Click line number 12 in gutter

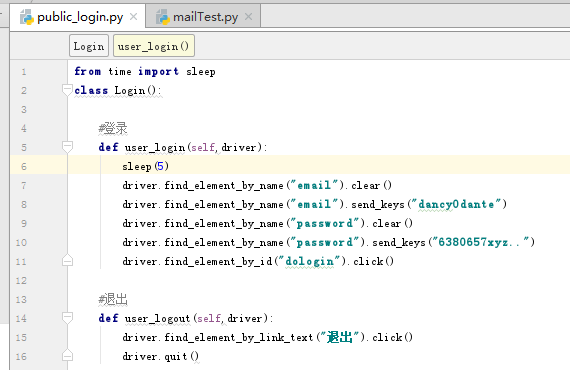click(x=21, y=281)
